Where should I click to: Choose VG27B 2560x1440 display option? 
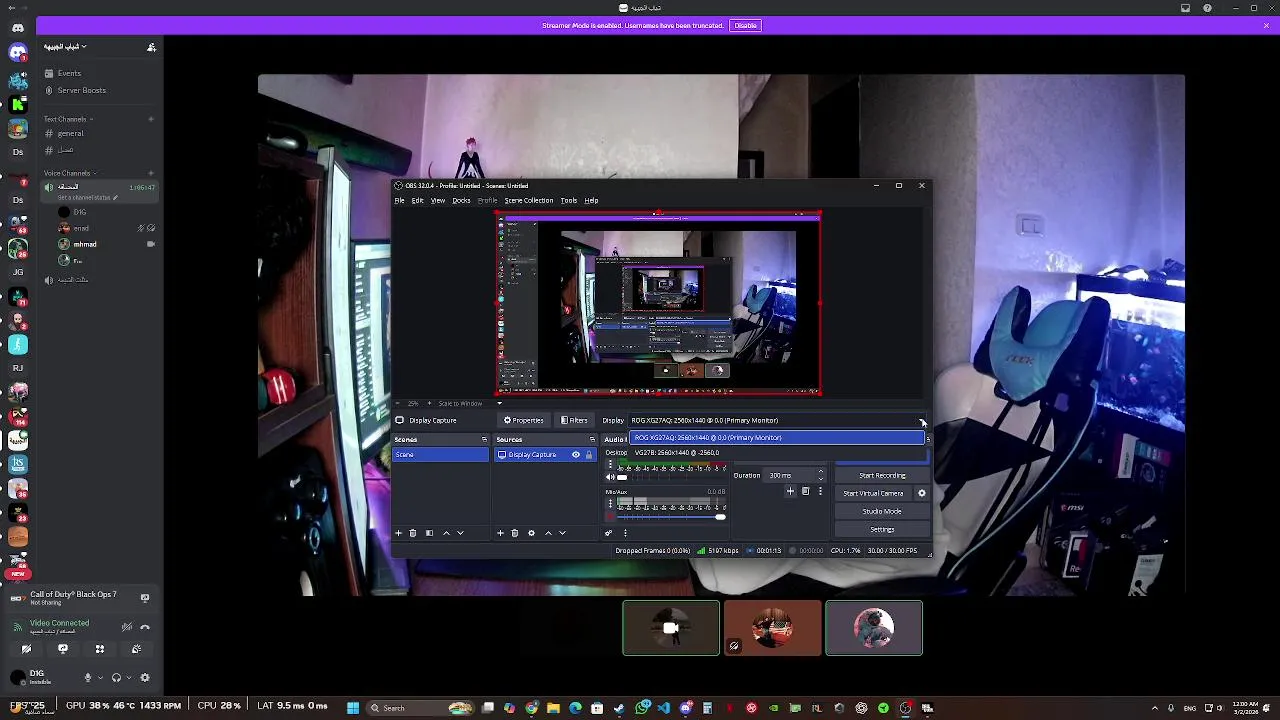(776, 452)
